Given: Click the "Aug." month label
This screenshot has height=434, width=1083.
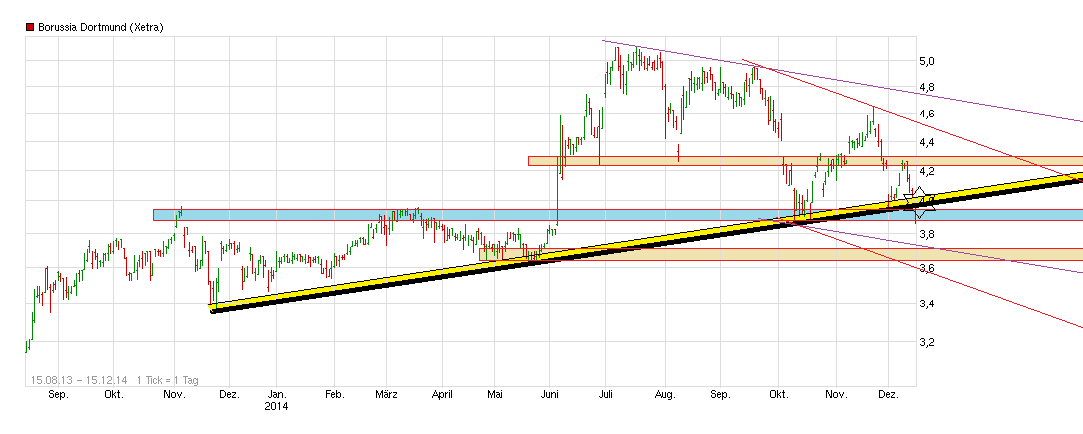Looking at the screenshot, I should coord(665,395).
